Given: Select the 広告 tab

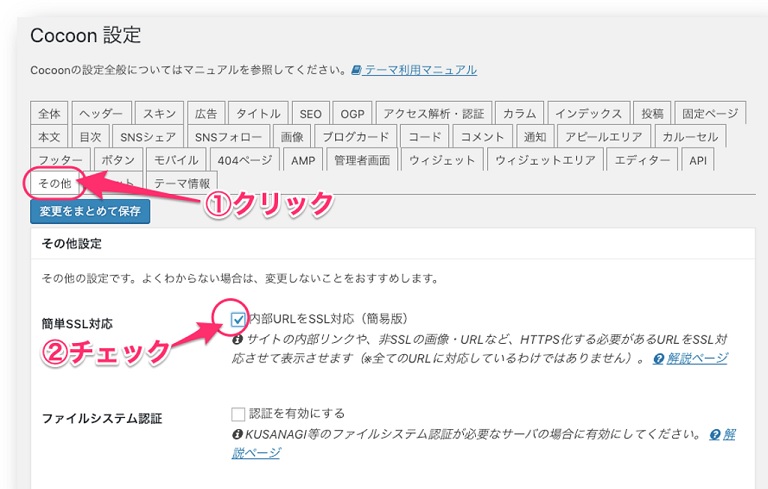Looking at the screenshot, I should point(206,114).
